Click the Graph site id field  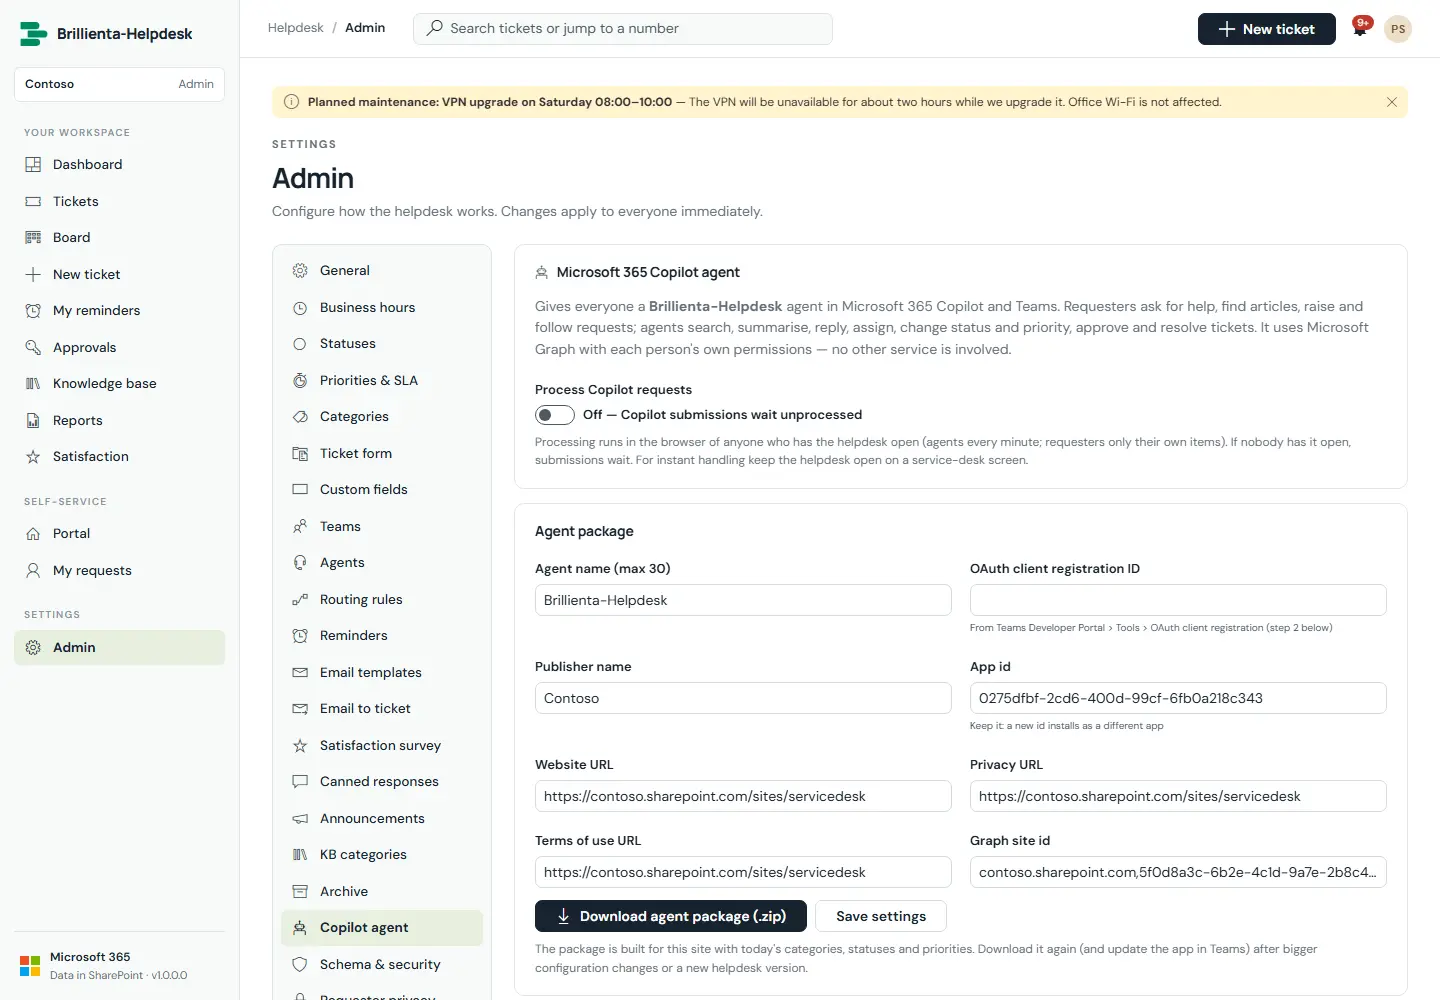[x=1178, y=872]
